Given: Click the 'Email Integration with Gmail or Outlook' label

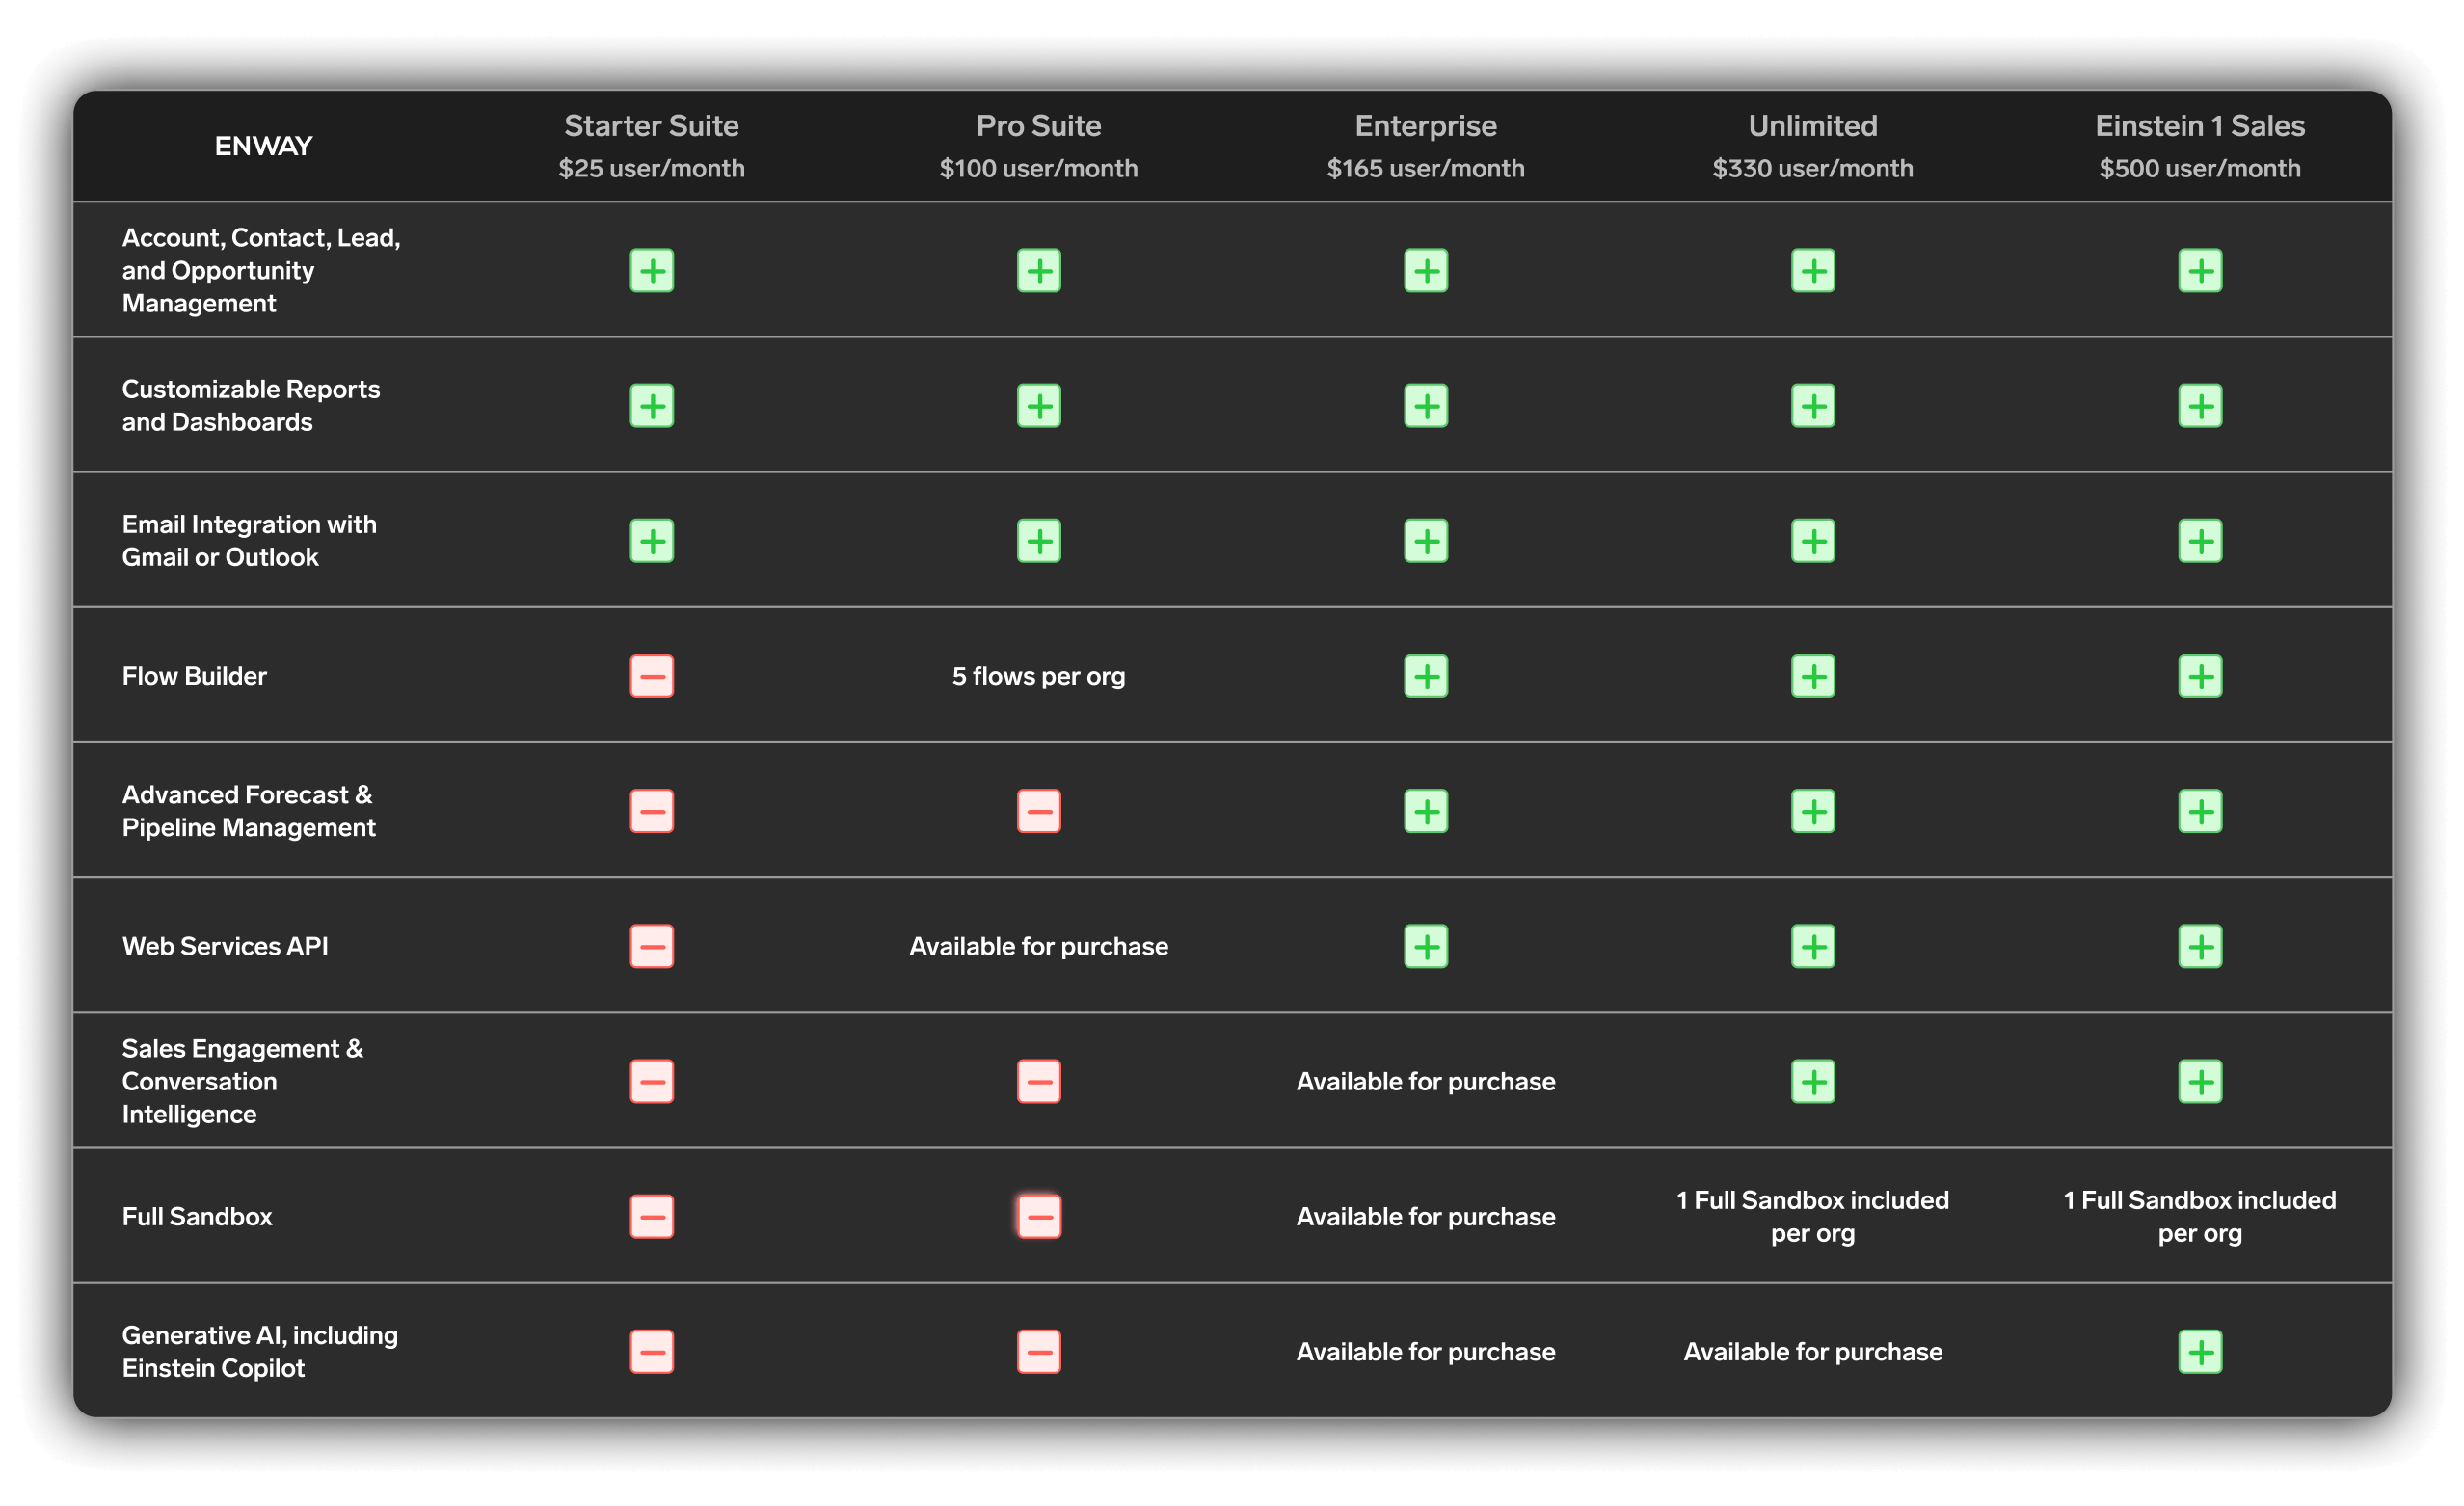Looking at the screenshot, I should [249, 541].
